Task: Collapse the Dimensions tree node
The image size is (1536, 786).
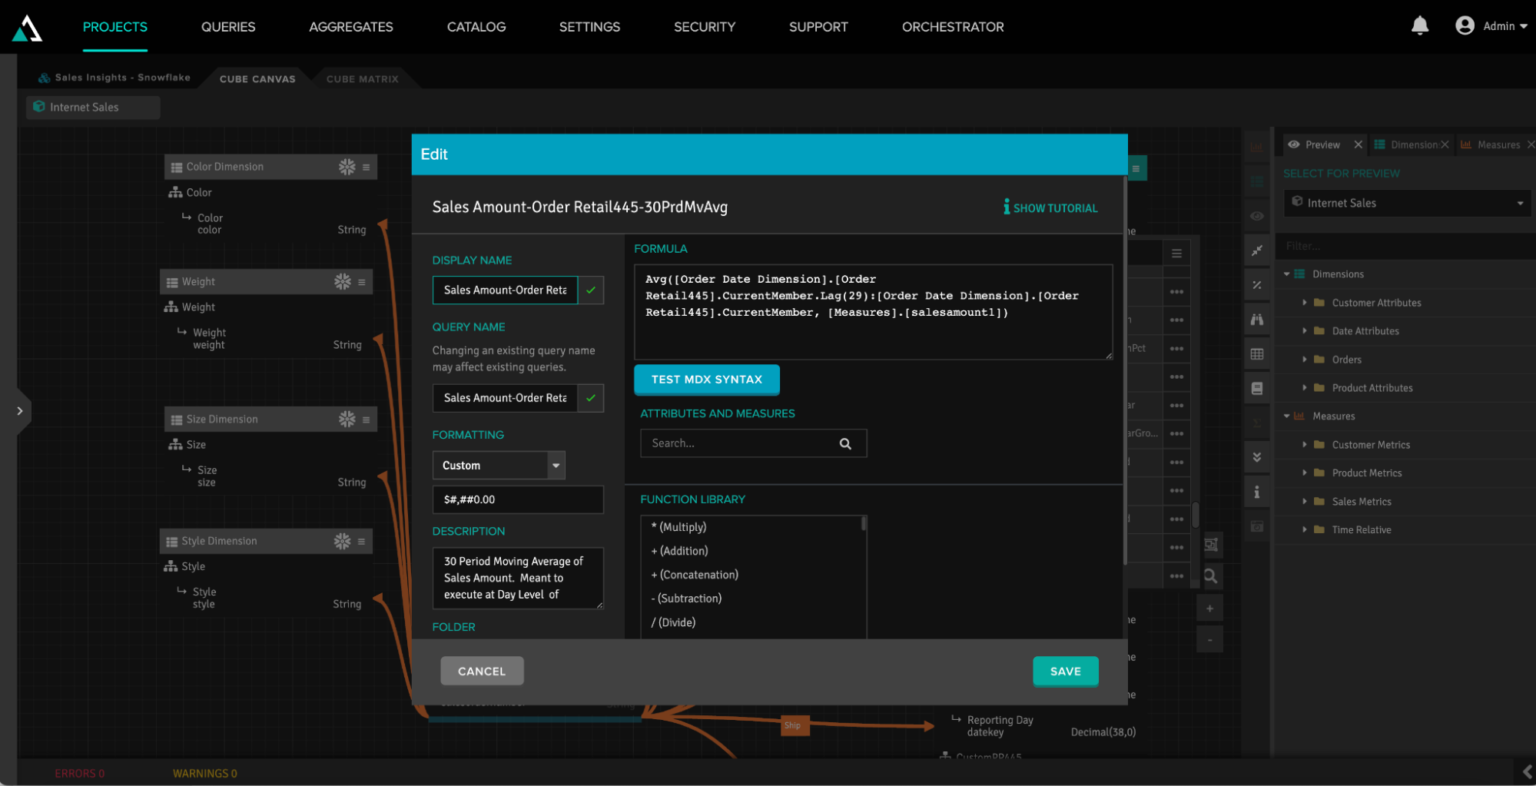Action: pos(1287,274)
